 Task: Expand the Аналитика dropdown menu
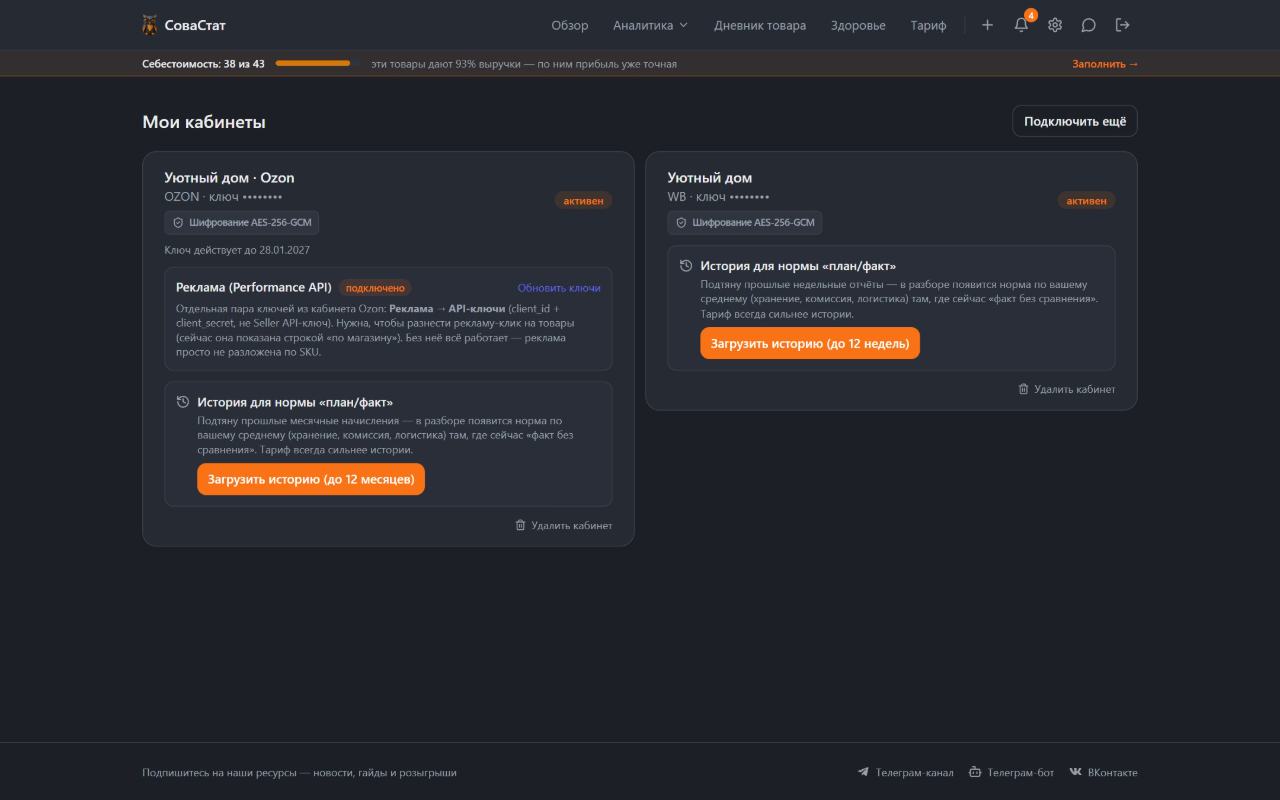pyautogui.click(x=650, y=25)
